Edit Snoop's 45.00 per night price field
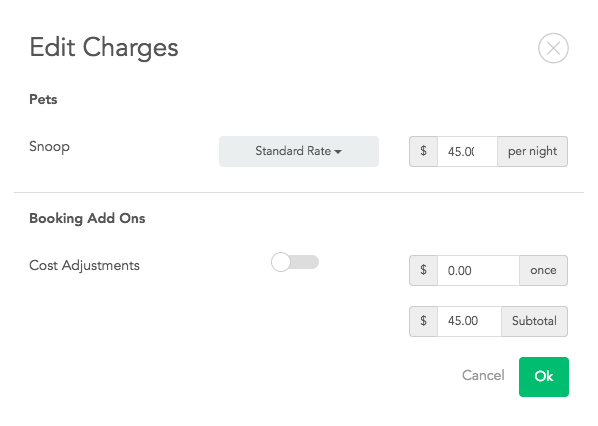 tap(467, 151)
